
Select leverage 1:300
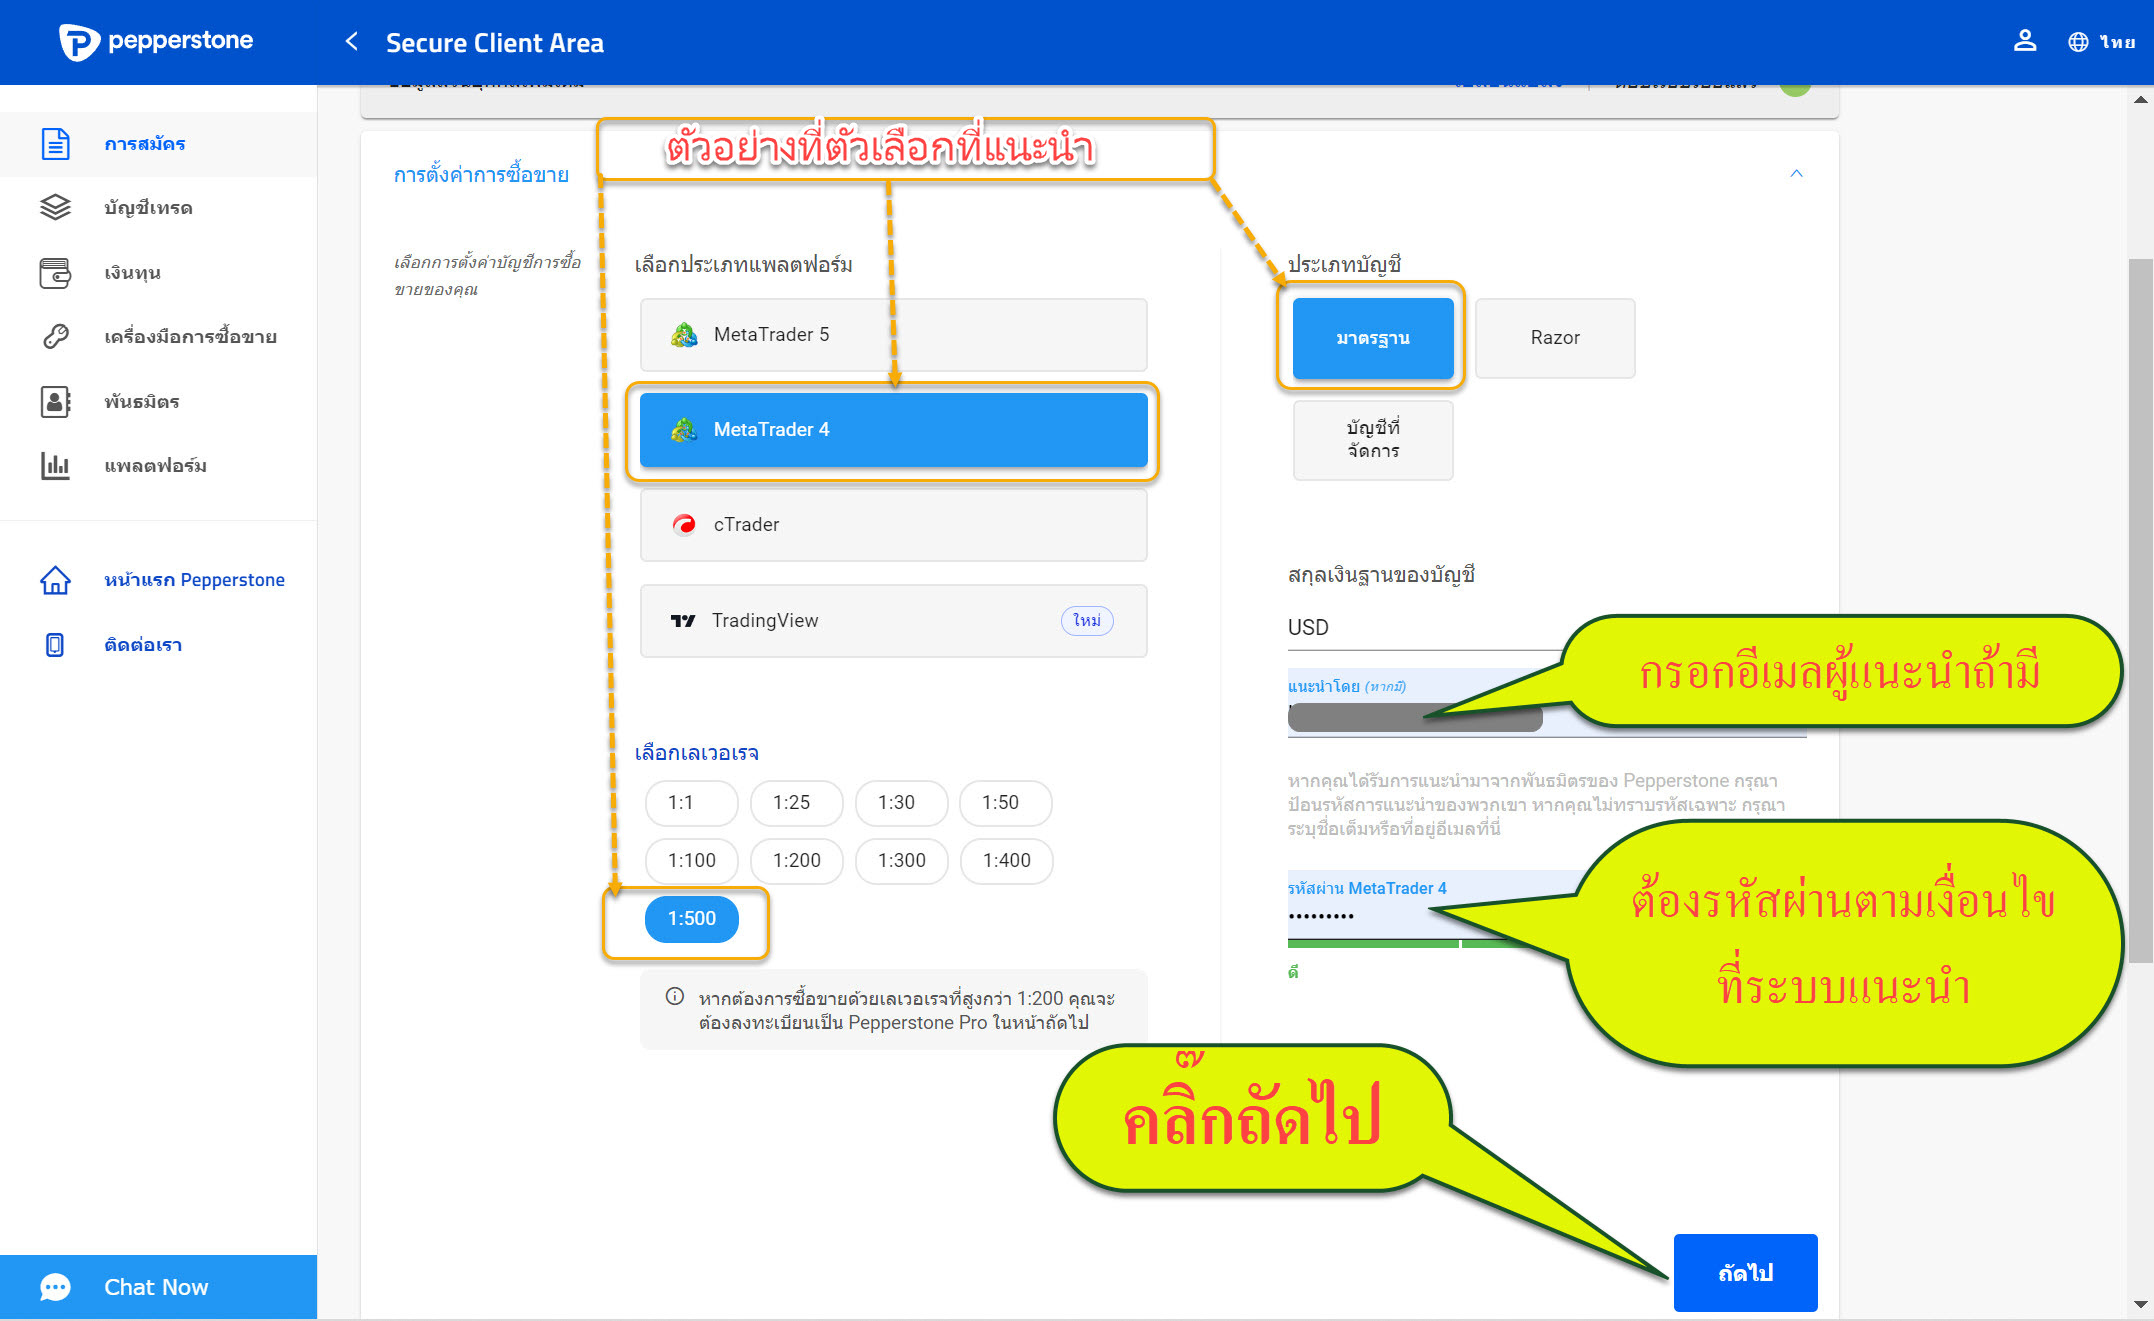[901, 861]
